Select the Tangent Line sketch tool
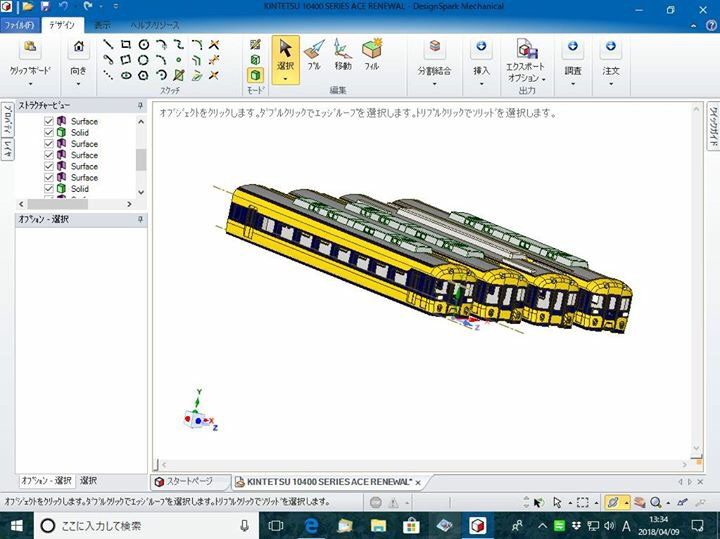 108,60
